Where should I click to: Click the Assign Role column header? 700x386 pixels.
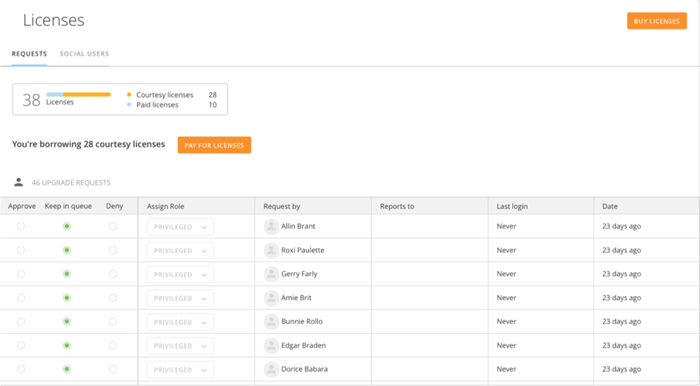tap(166, 206)
